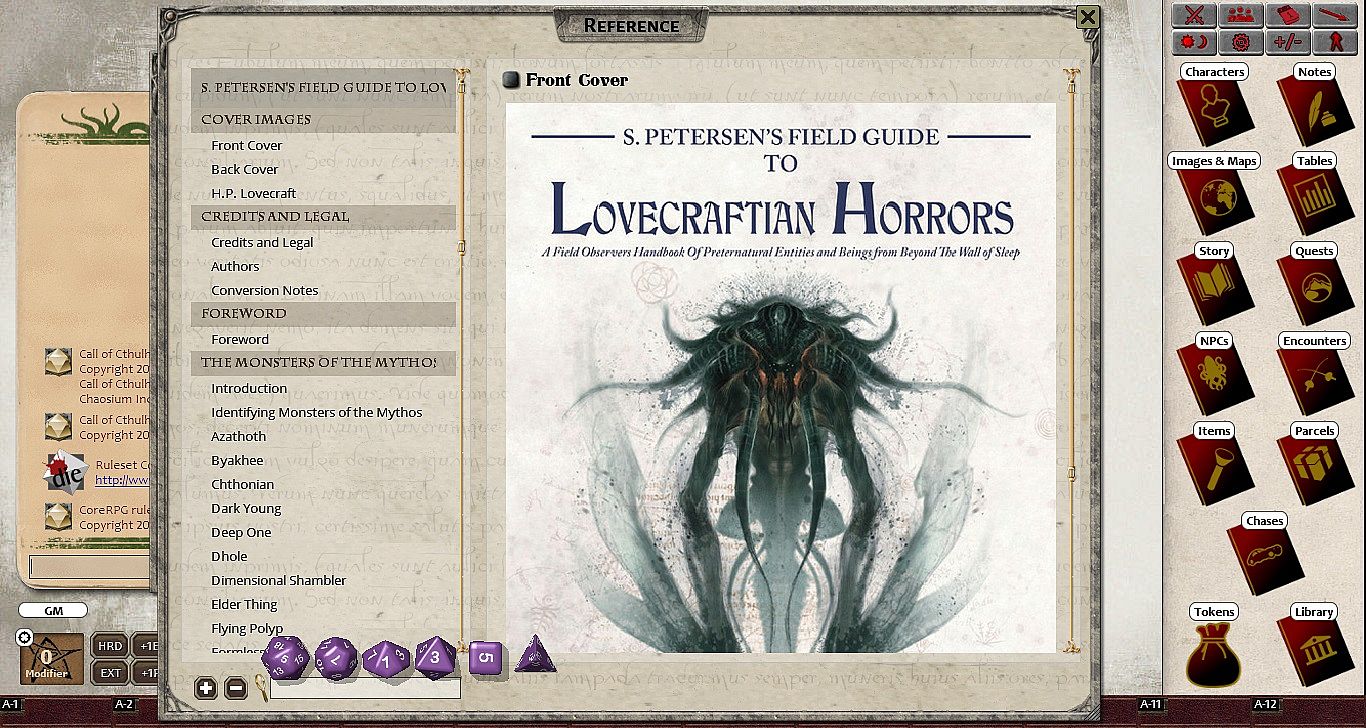The height and width of the screenshot is (728, 1366).
Task: Open the Foreword page entry
Action: tap(240, 339)
